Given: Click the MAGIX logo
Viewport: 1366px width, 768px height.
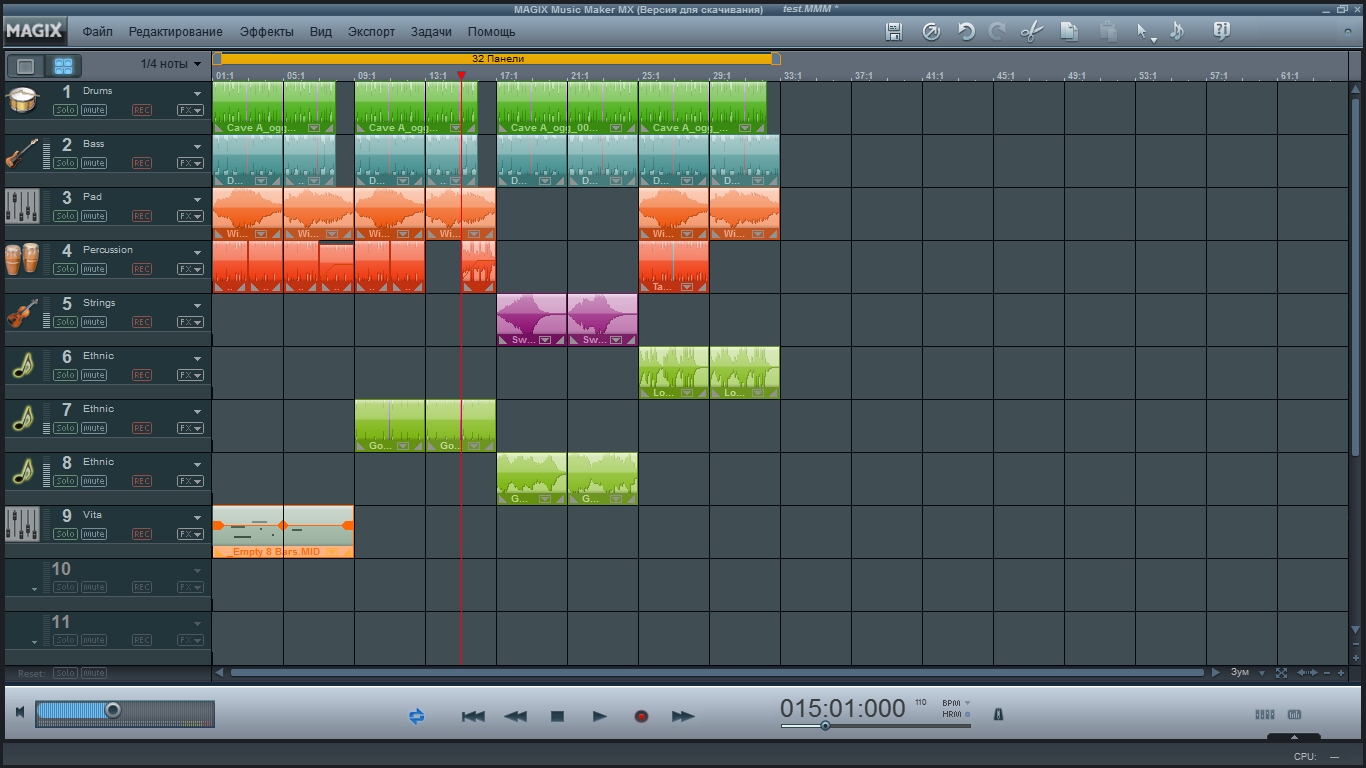Looking at the screenshot, I should (35, 32).
